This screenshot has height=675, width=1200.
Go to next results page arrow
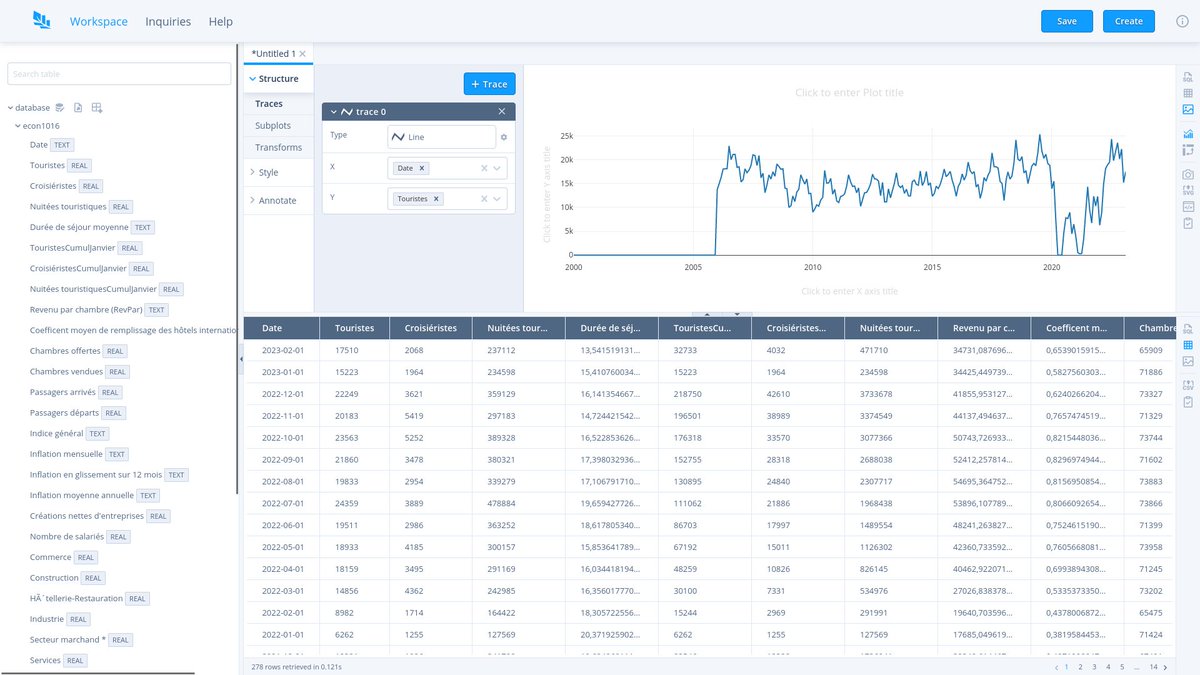coord(1167,666)
